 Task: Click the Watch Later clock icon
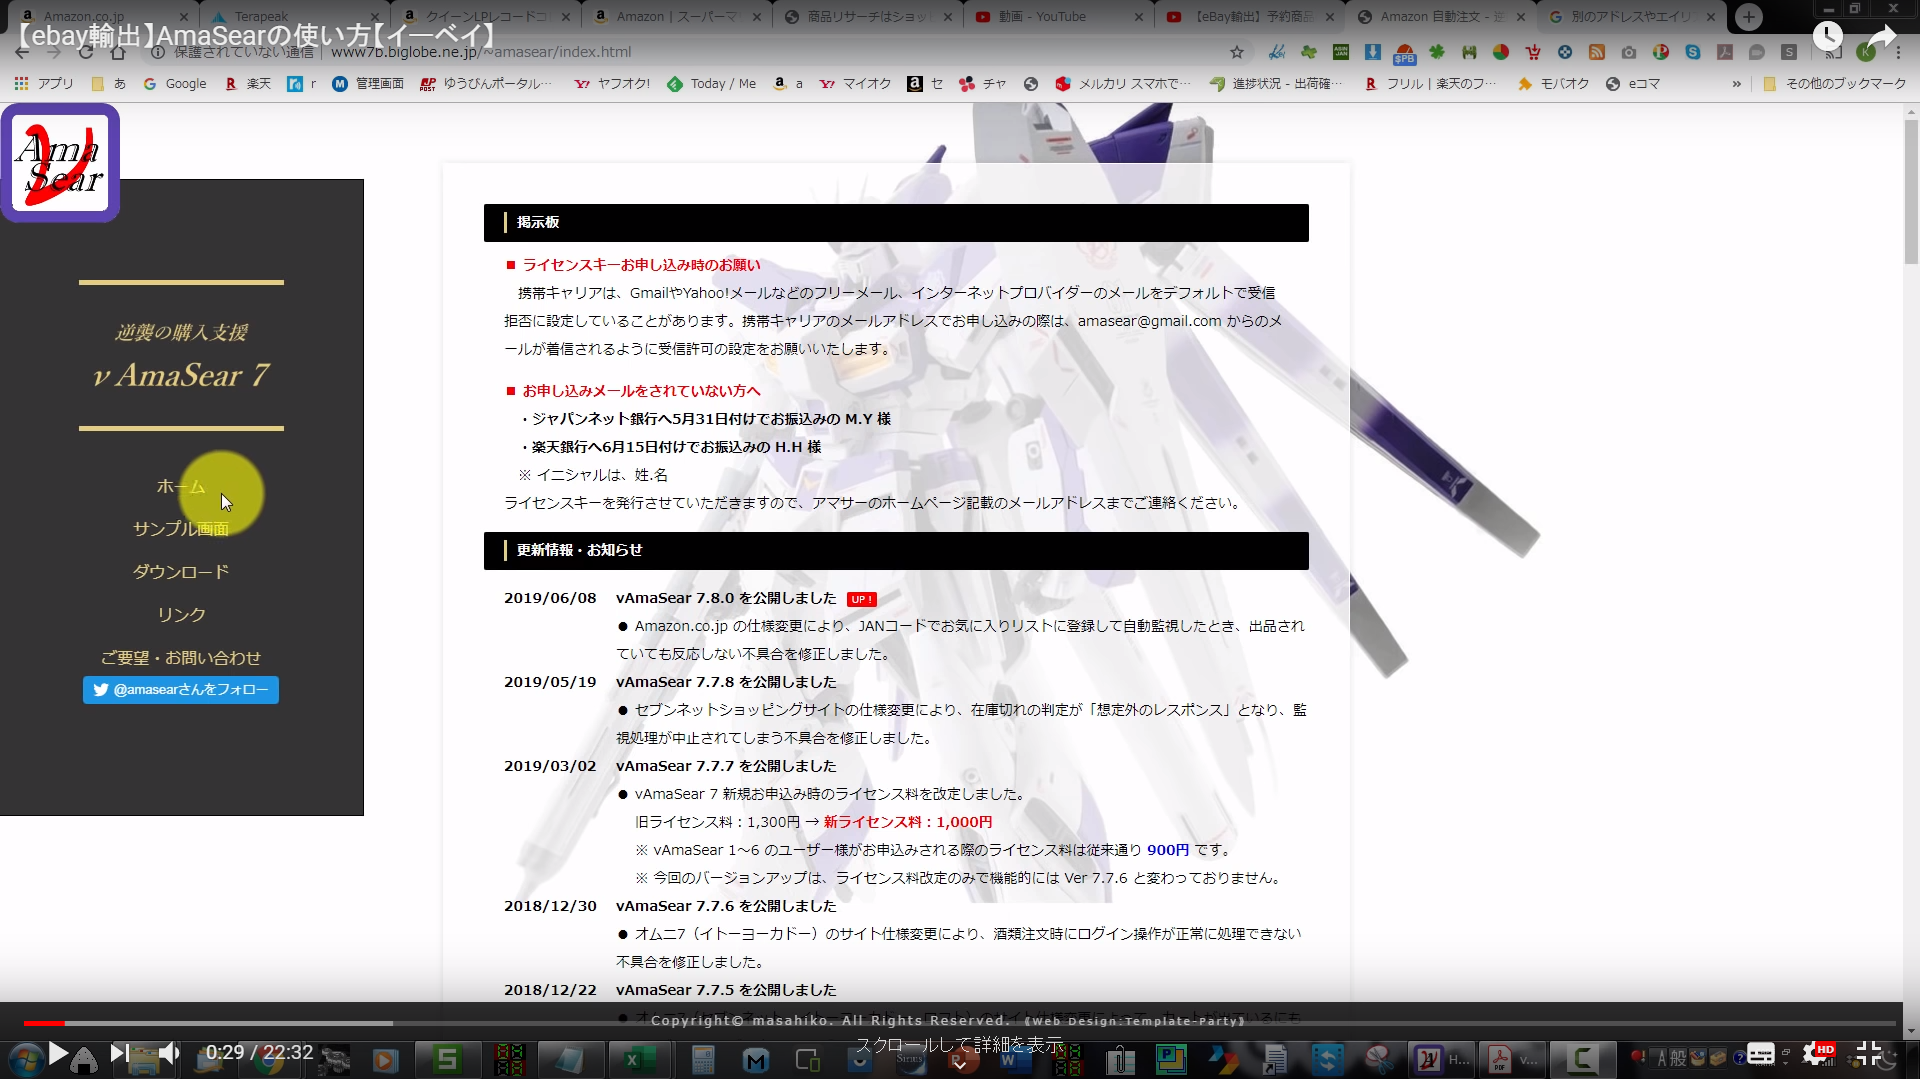point(1828,37)
